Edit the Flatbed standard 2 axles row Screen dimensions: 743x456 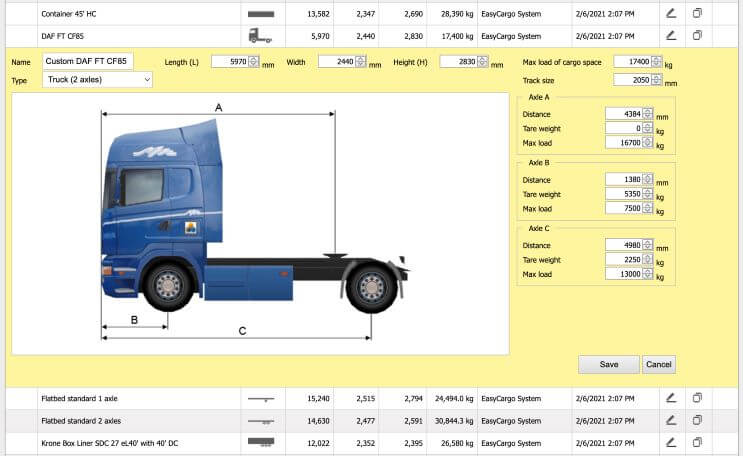671,420
